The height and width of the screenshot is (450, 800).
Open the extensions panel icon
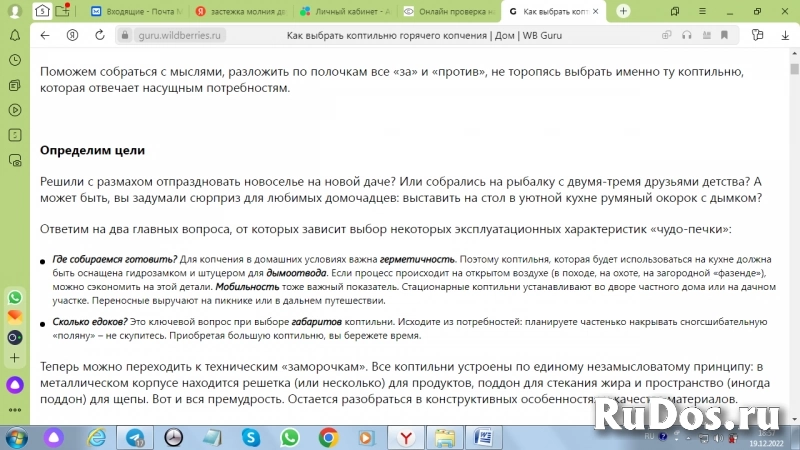tap(758, 35)
